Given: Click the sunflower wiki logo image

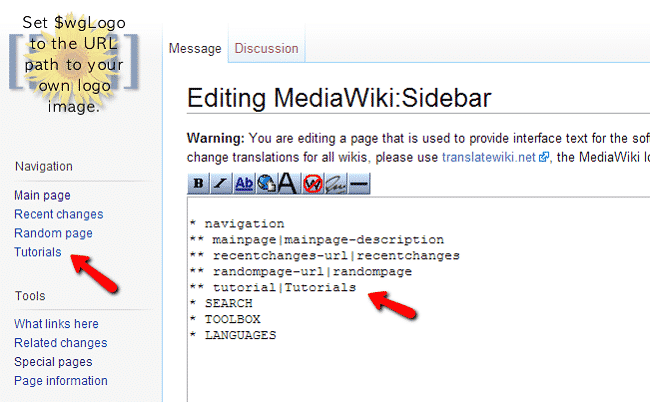Looking at the screenshot, I should 74,62.
